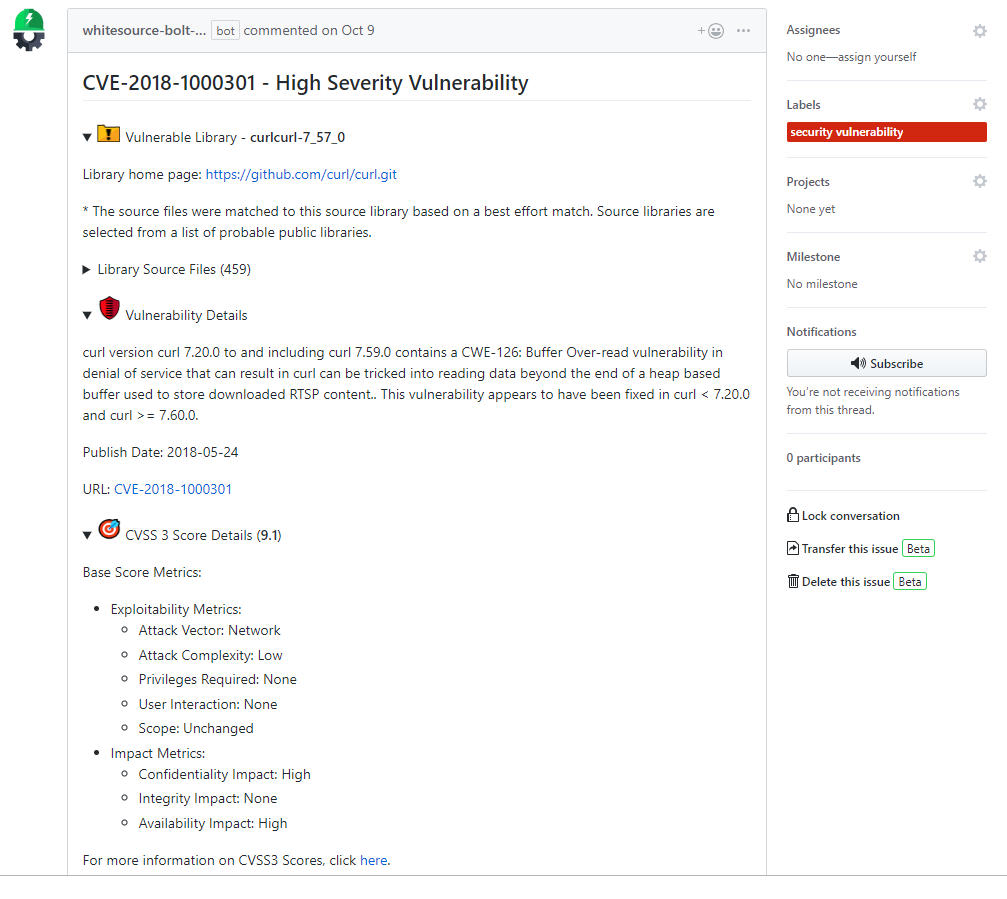Screen dimensions: 1007x899
Task: Click the red security vulnerability label
Action: click(886, 131)
